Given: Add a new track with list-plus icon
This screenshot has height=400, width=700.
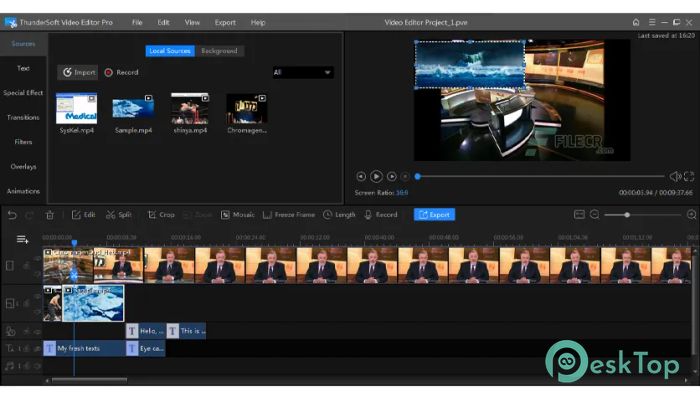Looking at the screenshot, I should point(22,240).
